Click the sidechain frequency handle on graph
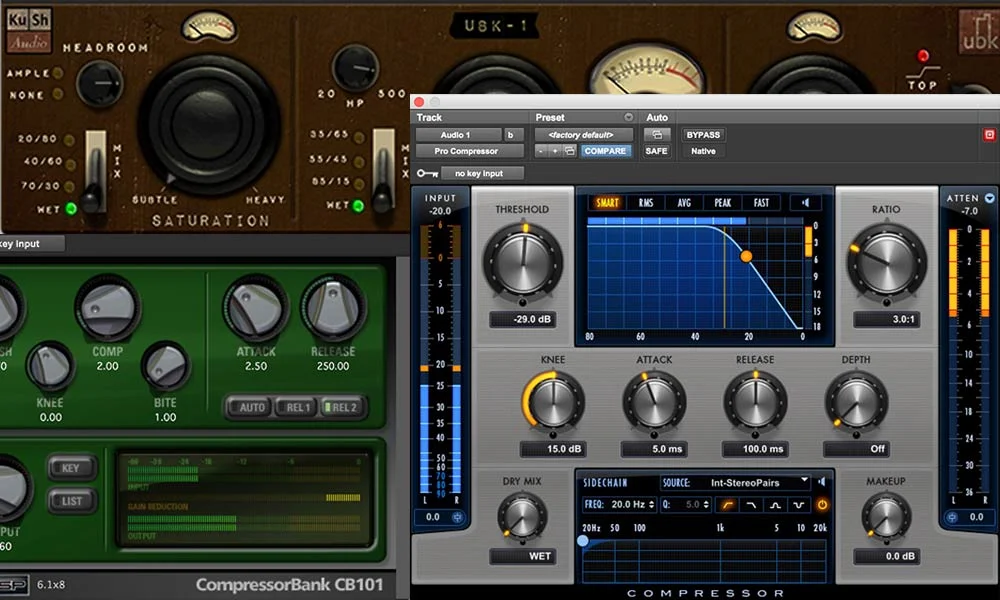This screenshot has height=600, width=1000. (x=583, y=541)
